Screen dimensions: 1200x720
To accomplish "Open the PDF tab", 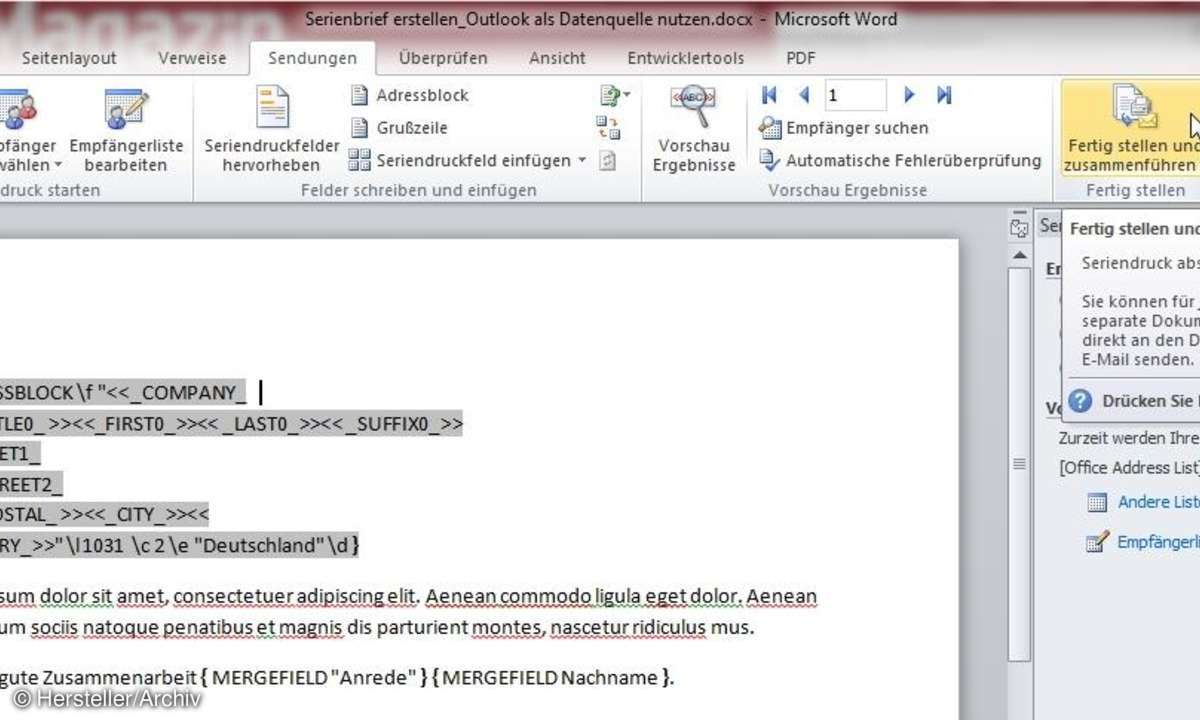I will pos(801,58).
